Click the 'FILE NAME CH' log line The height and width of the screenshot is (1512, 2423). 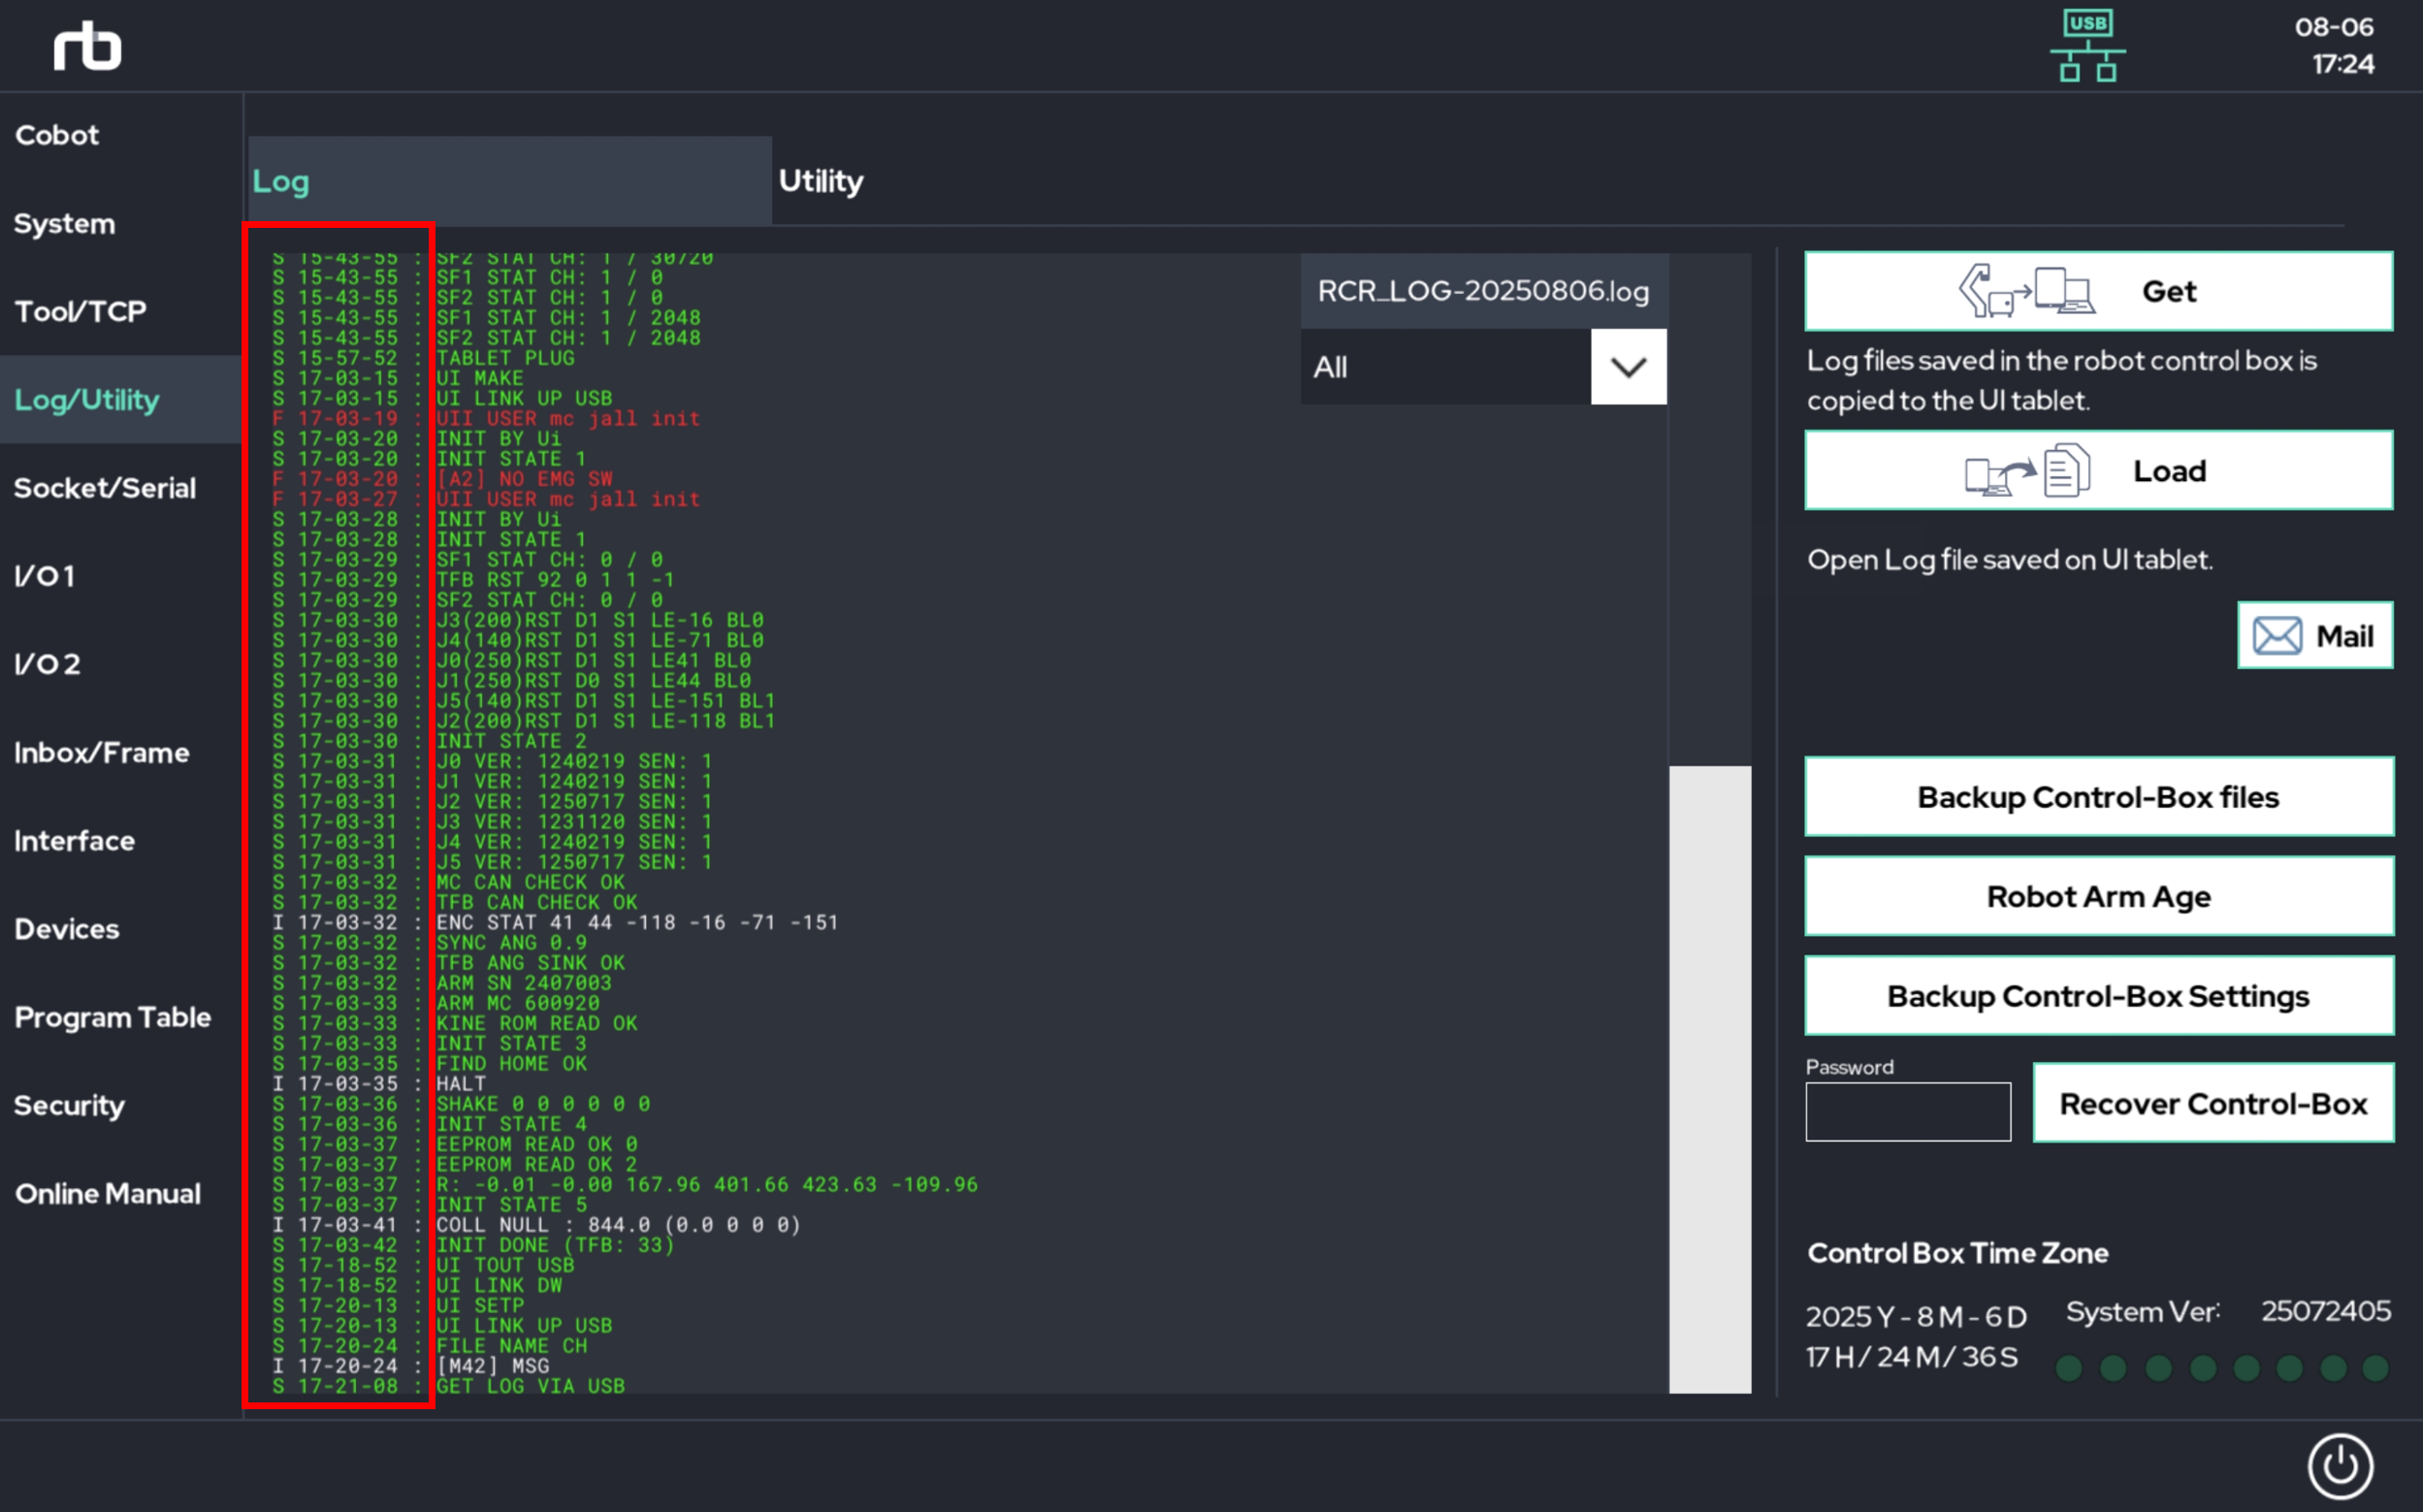coord(429,1345)
